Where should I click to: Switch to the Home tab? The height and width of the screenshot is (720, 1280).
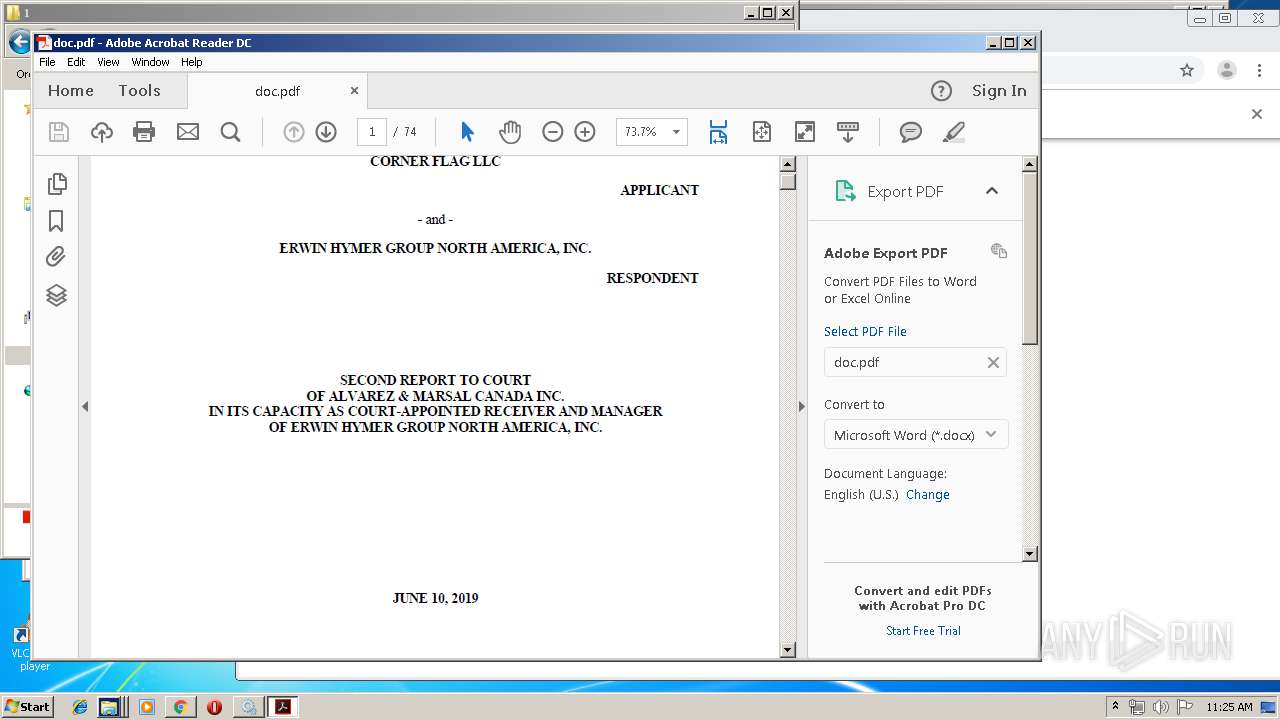(71, 91)
